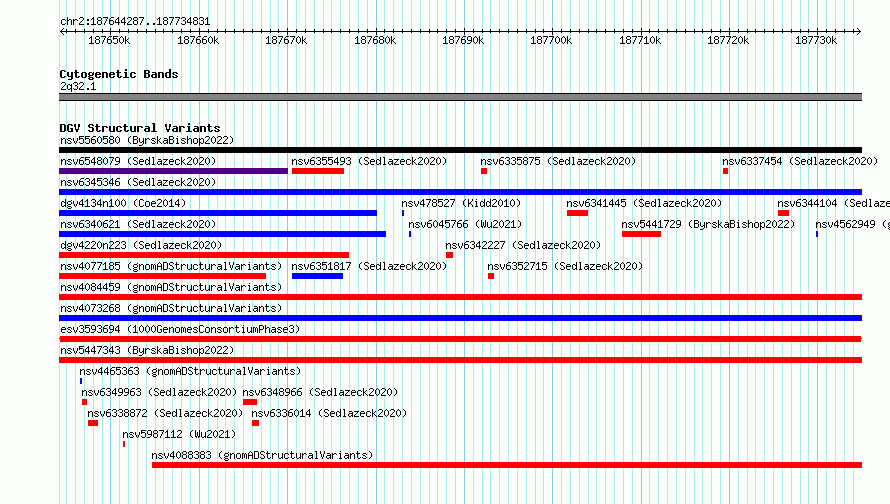Click the red marker under nsv6352715
The height and width of the screenshot is (504, 890).
tap(491, 276)
